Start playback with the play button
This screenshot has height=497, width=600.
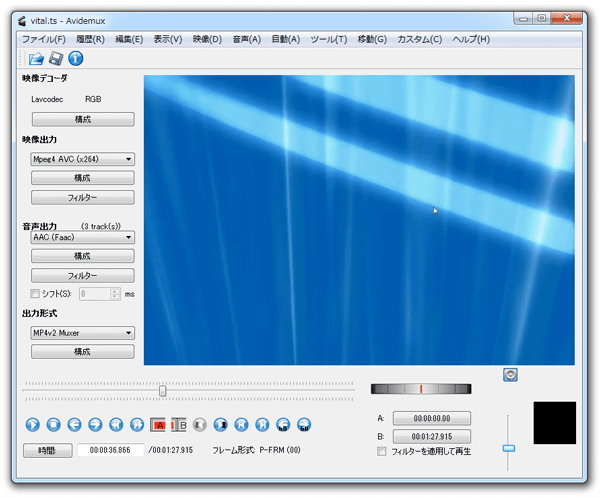coord(33,425)
